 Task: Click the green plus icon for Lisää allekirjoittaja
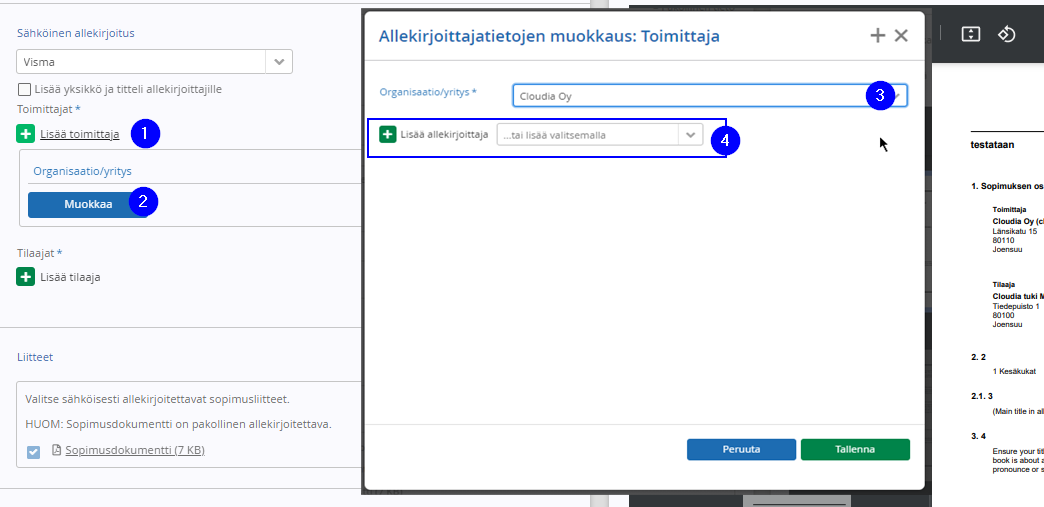click(388, 135)
